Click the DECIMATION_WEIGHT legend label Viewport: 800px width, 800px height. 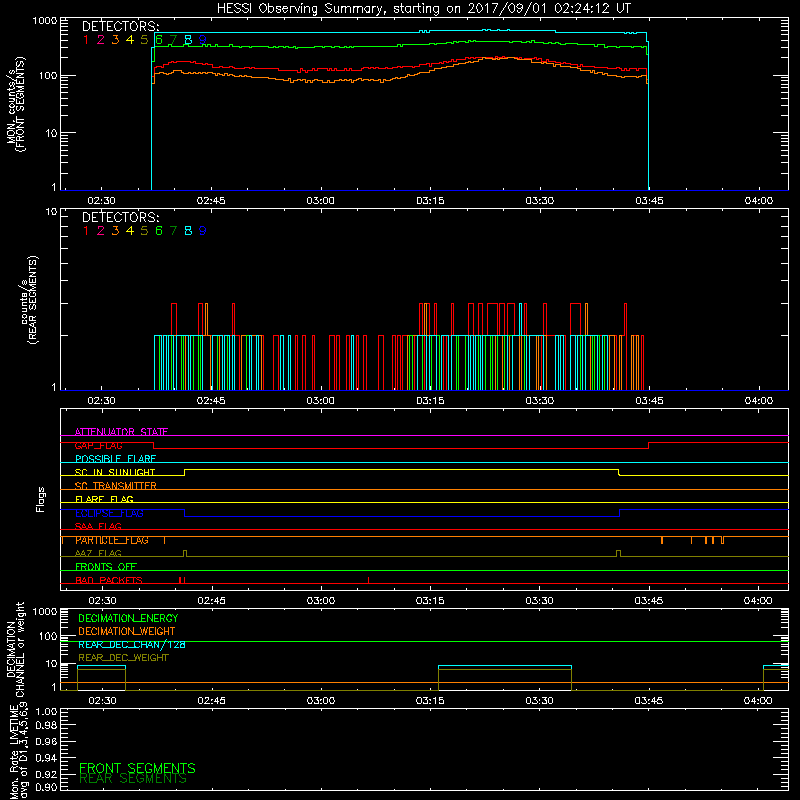(127, 632)
